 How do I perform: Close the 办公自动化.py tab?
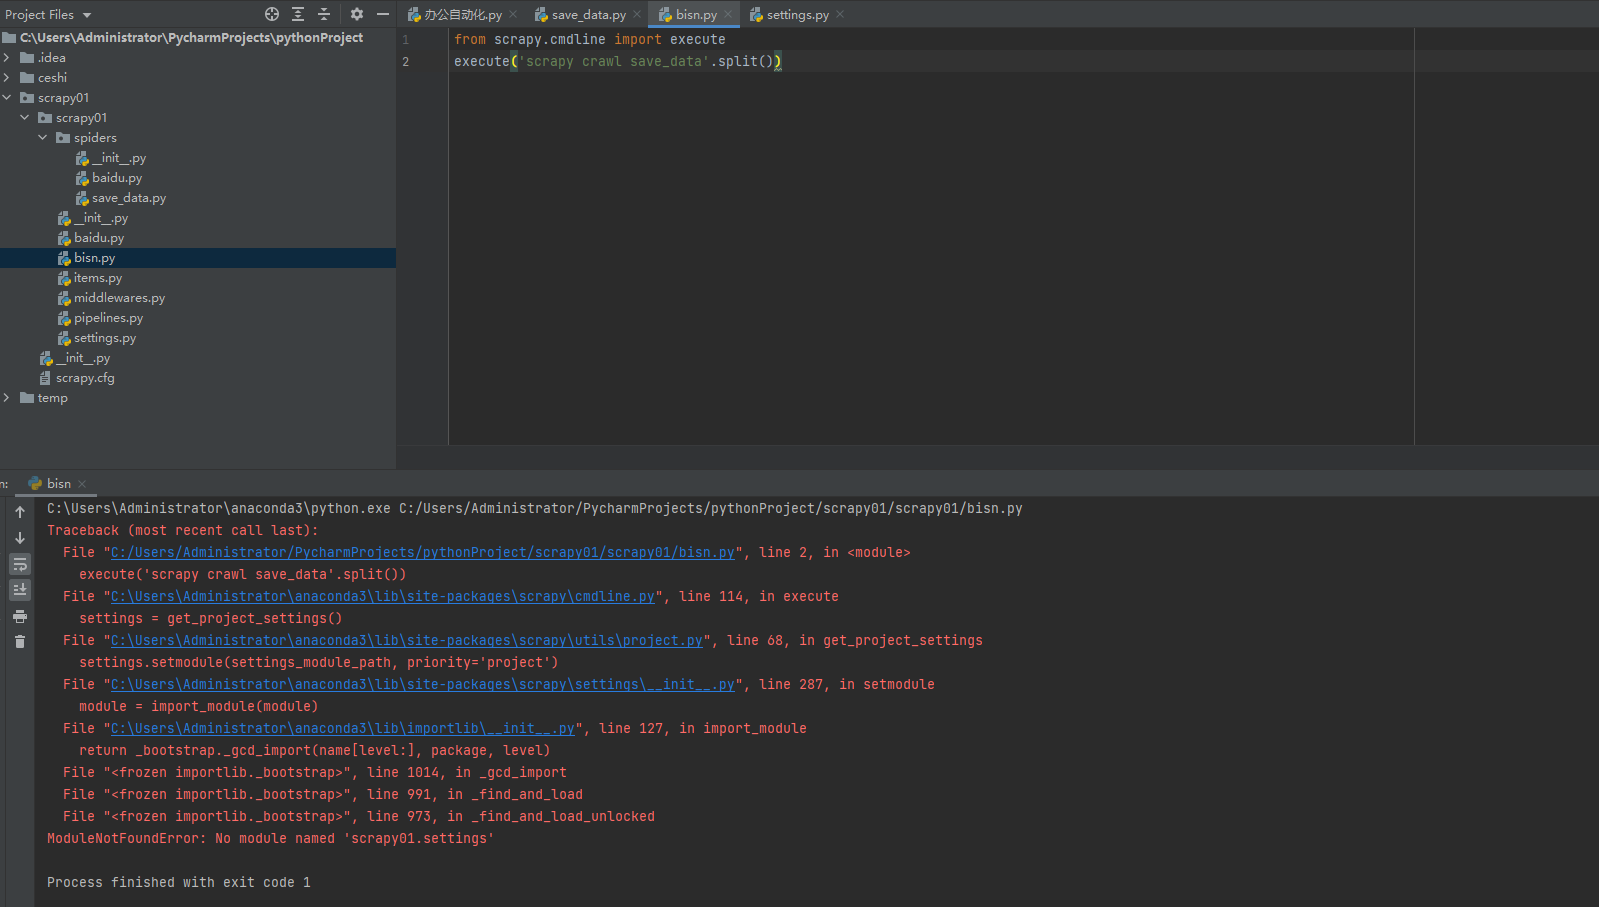click(x=513, y=14)
